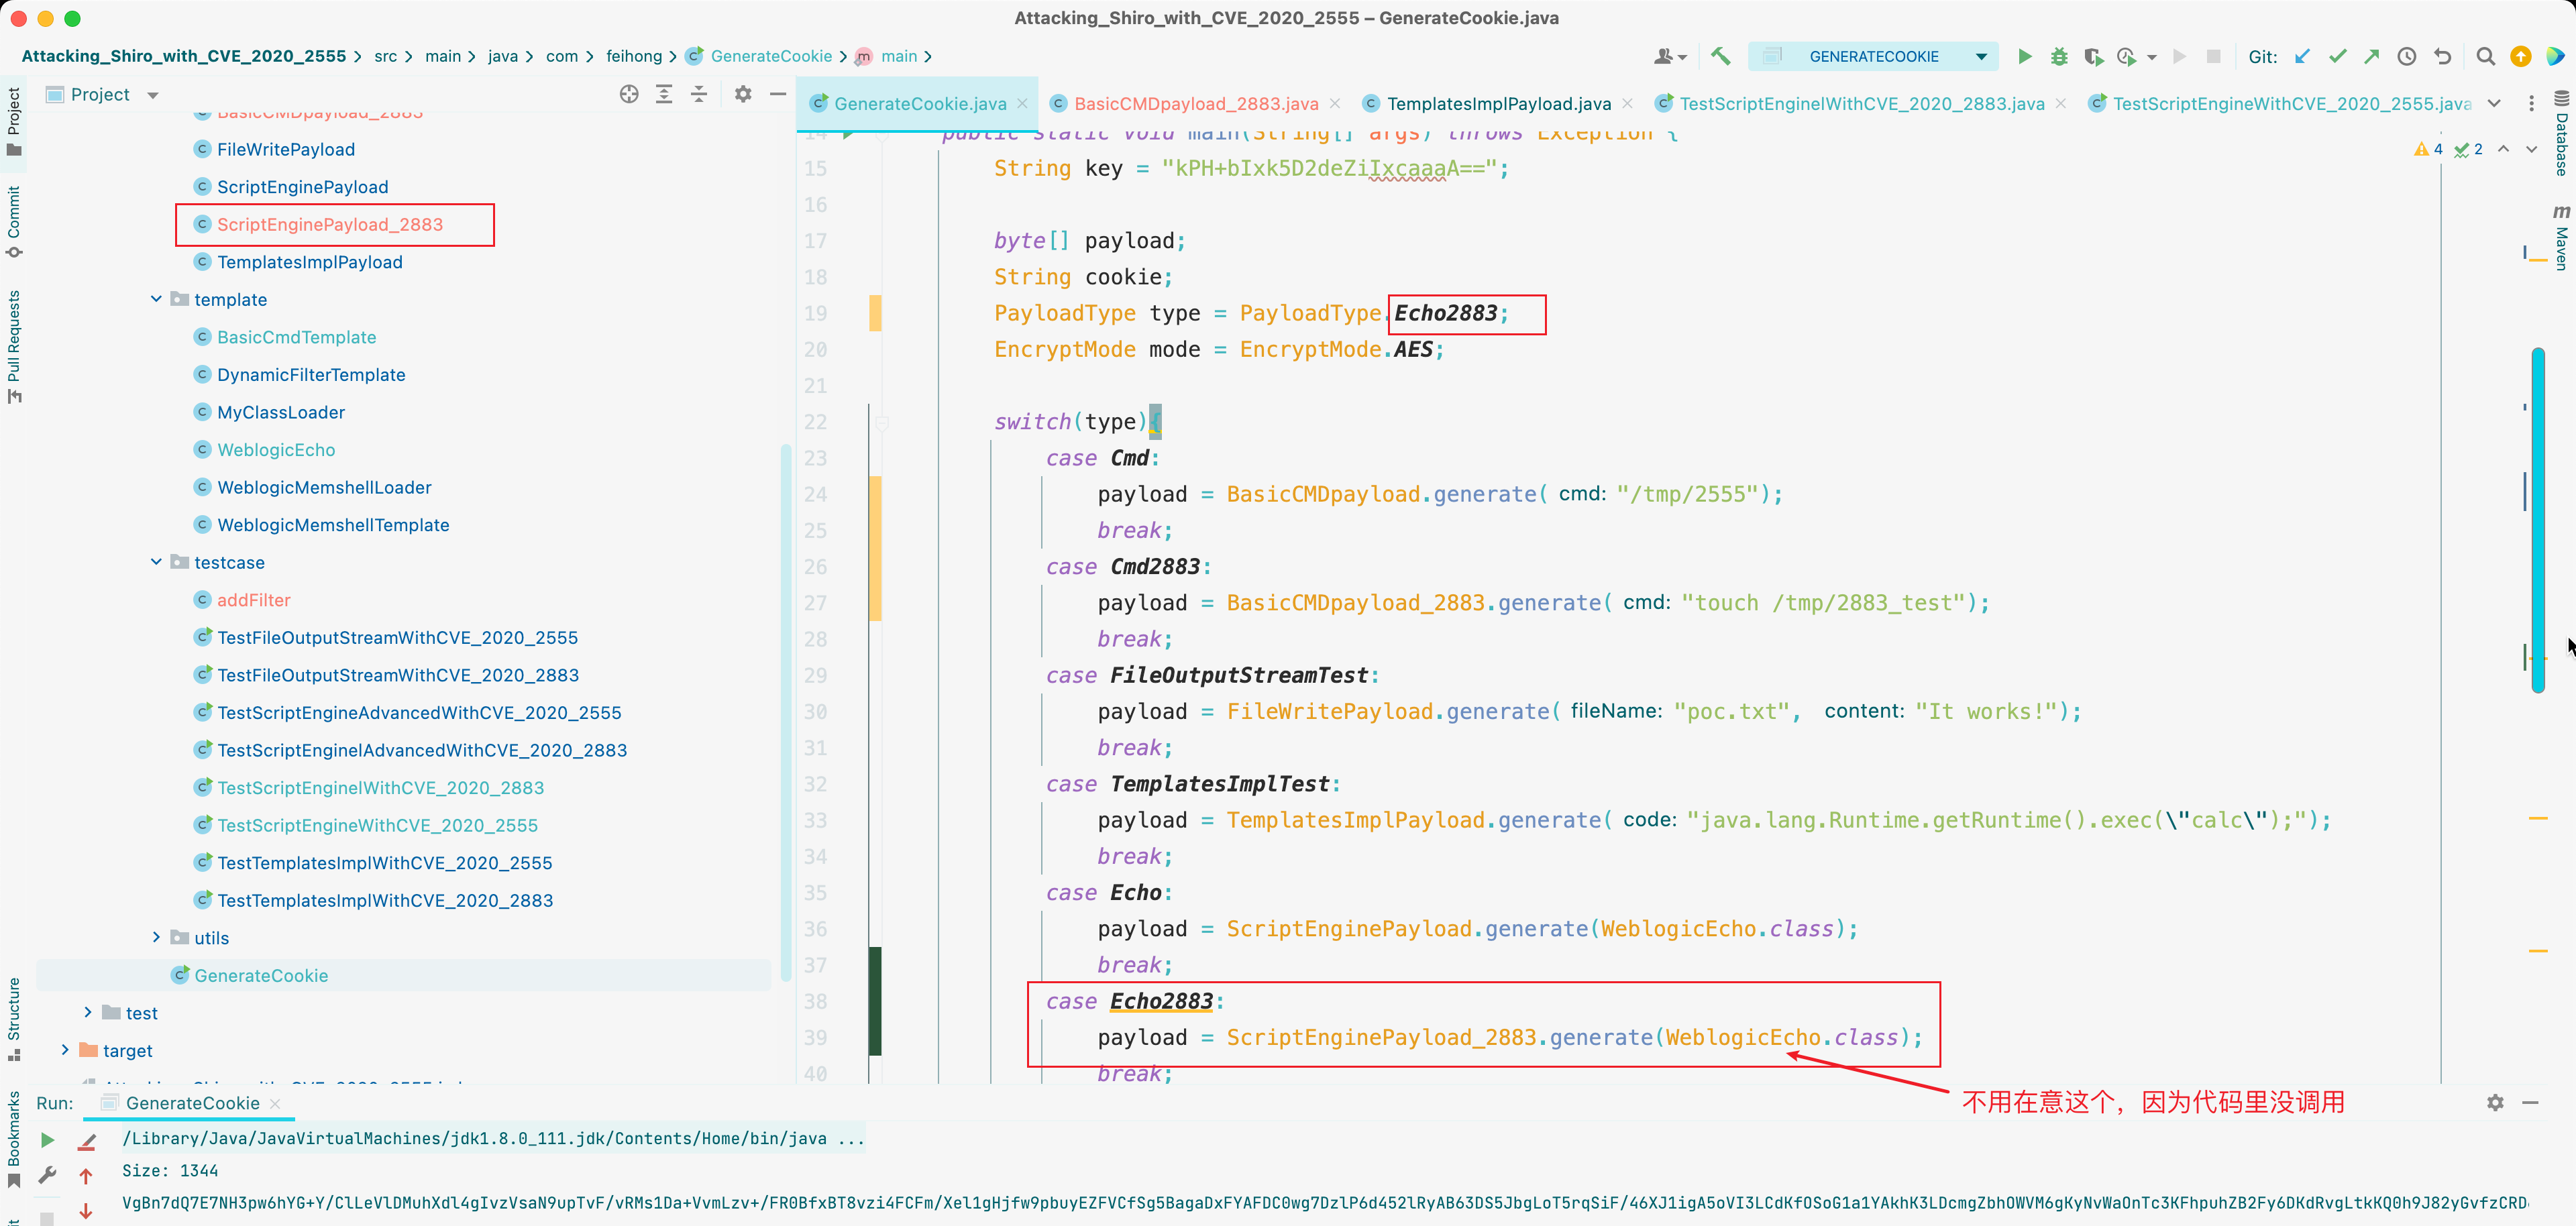Click the Git rollback icon
This screenshot has height=1226, width=2576.
(x=2442, y=56)
